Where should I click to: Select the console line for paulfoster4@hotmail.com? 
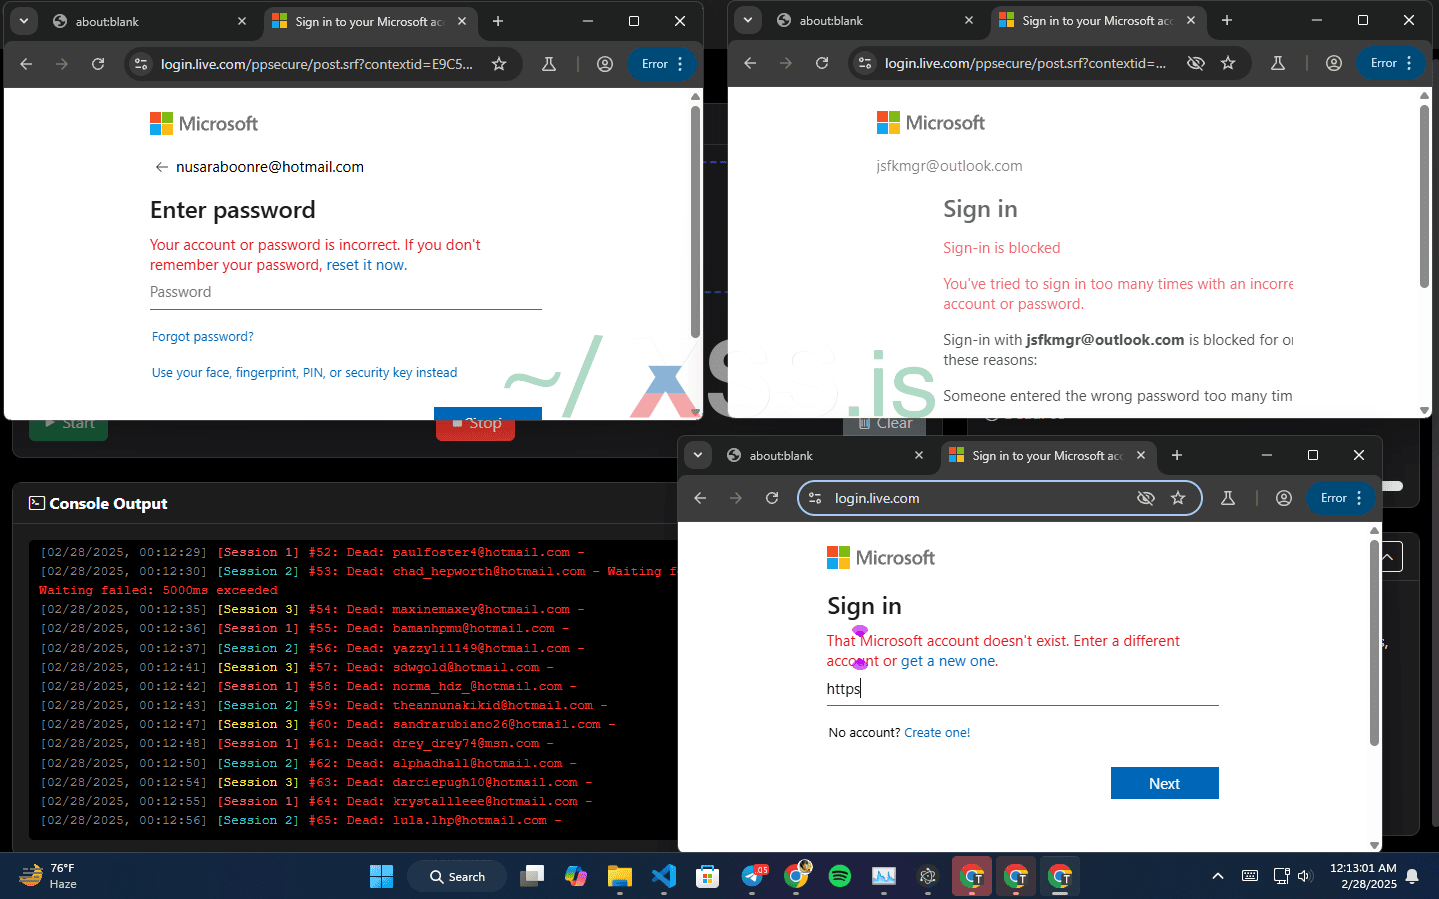312,552
